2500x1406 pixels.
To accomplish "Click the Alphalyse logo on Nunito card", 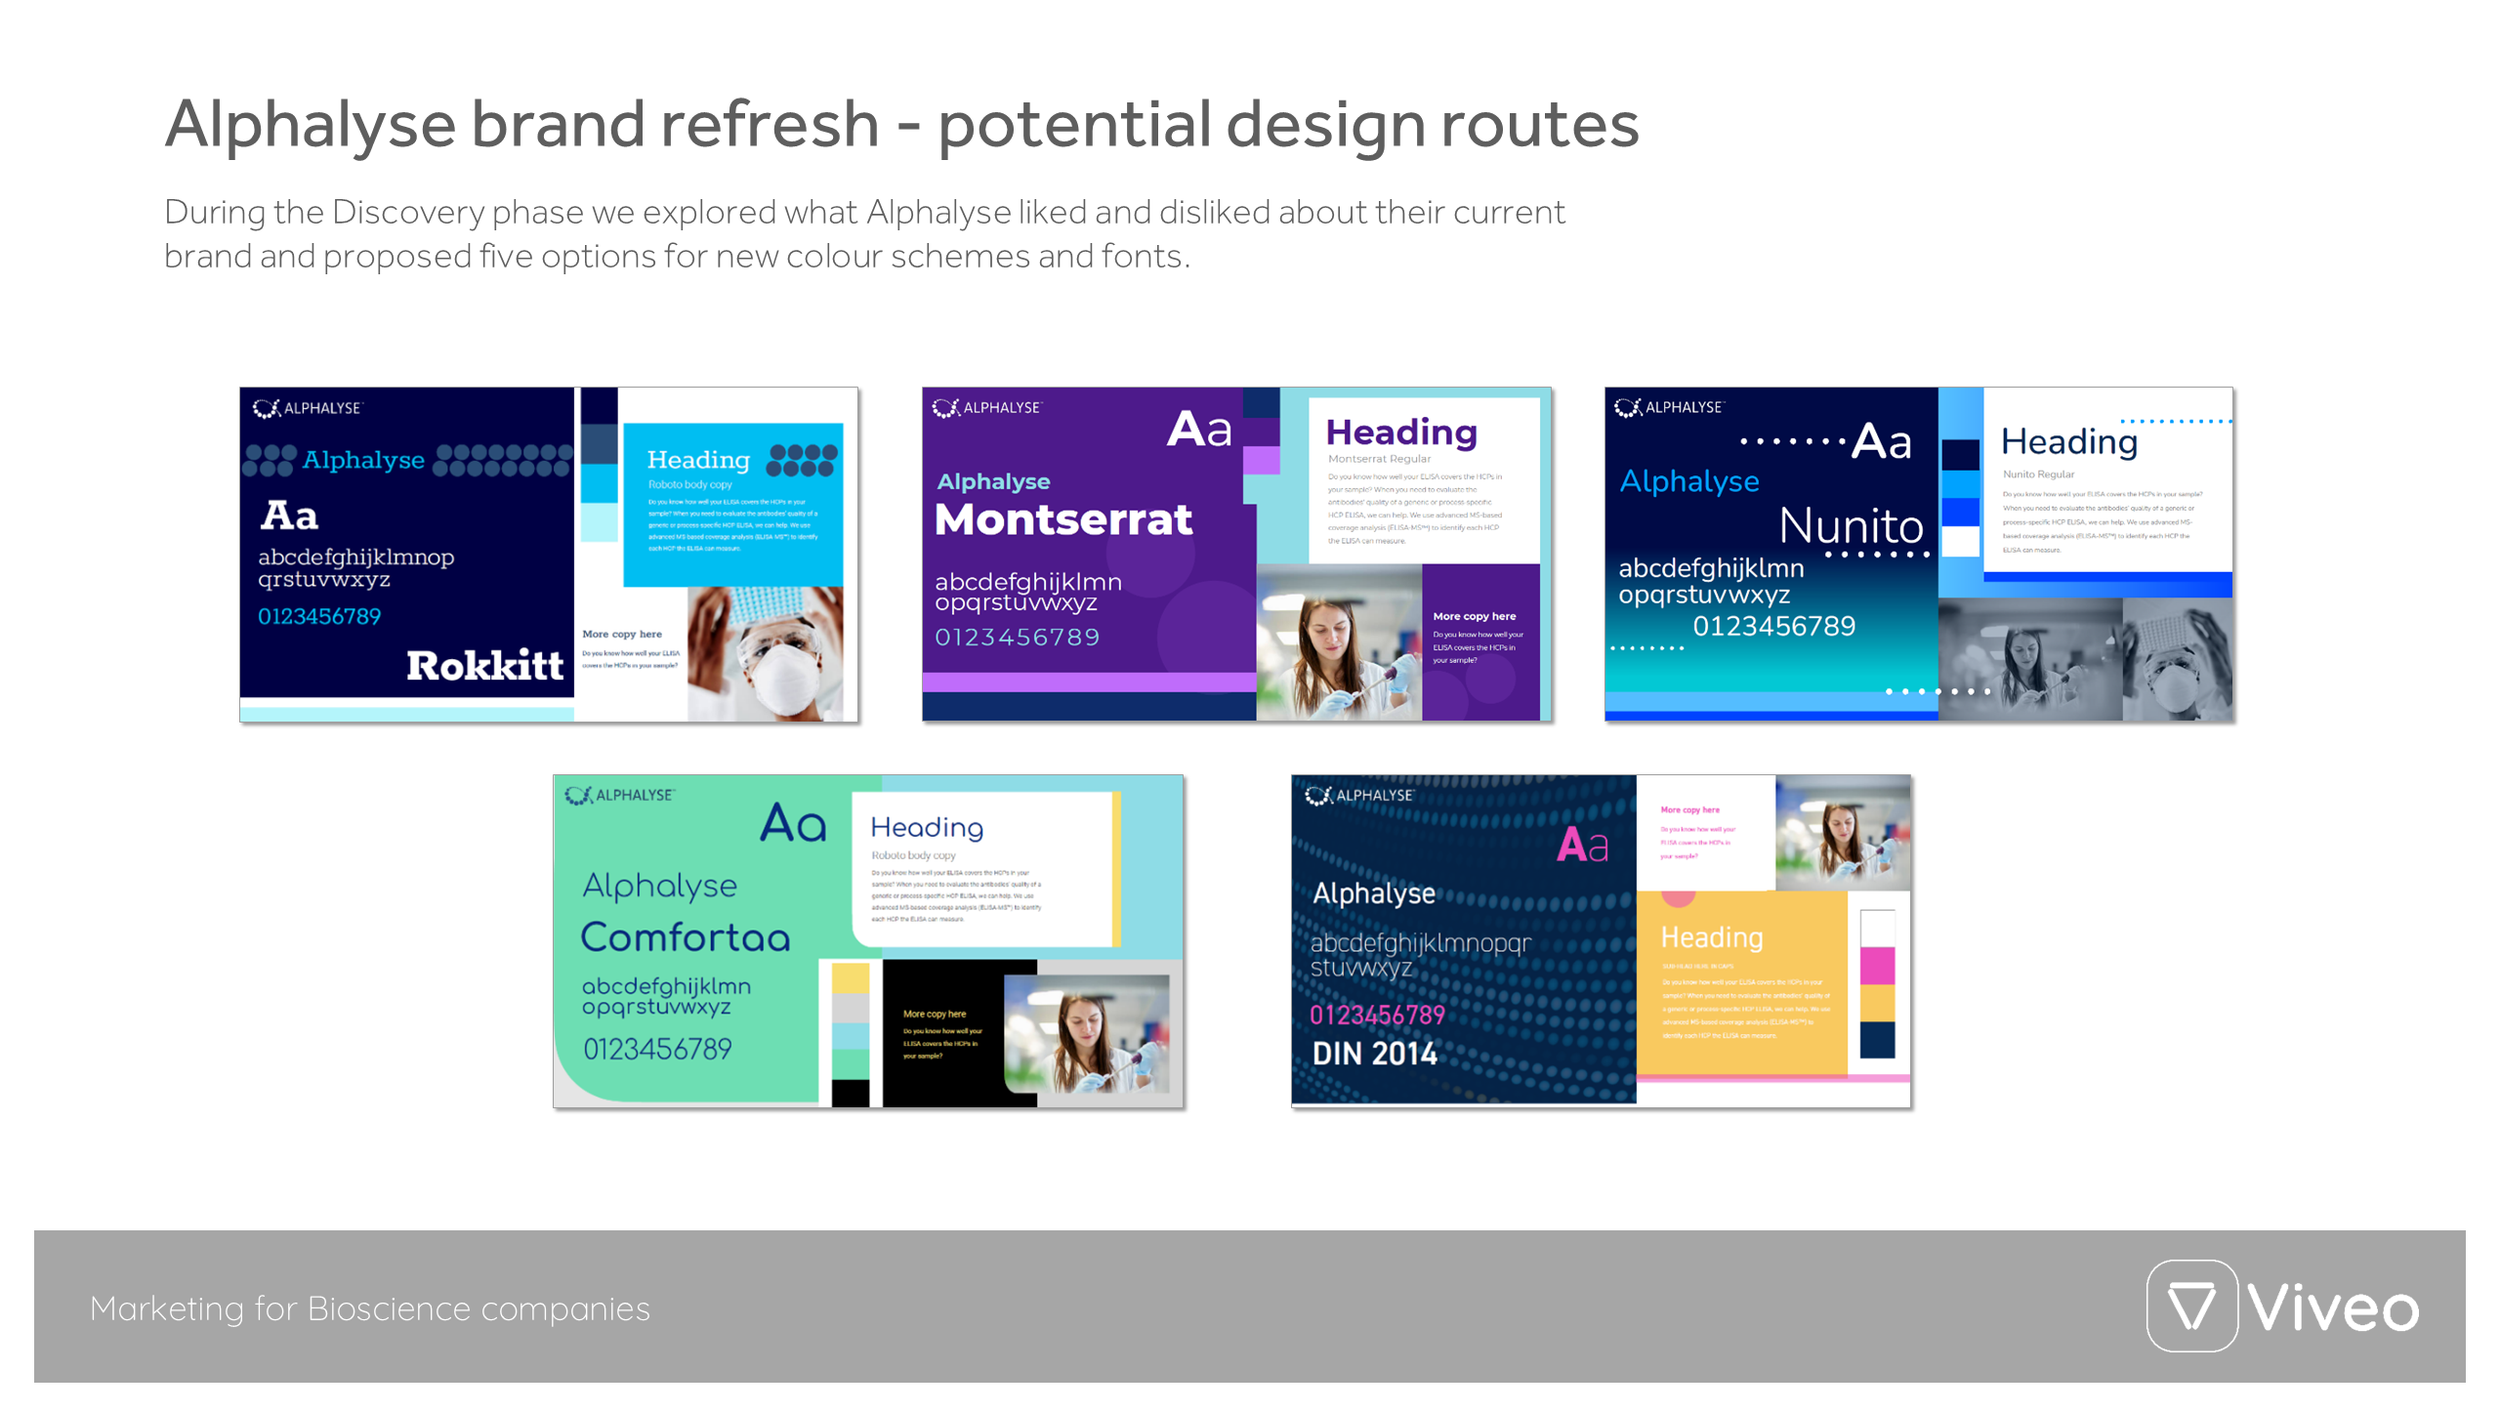I will (x=1668, y=407).
